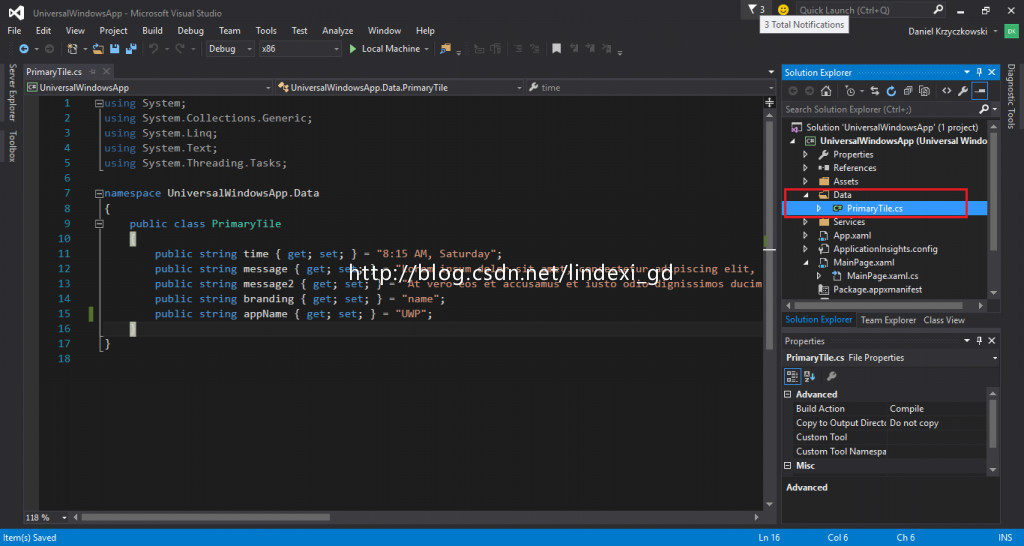Click the Undo arrow in the toolbar
Image resolution: width=1024 pixels, height=546 pixels.
(x=153, y=49)
